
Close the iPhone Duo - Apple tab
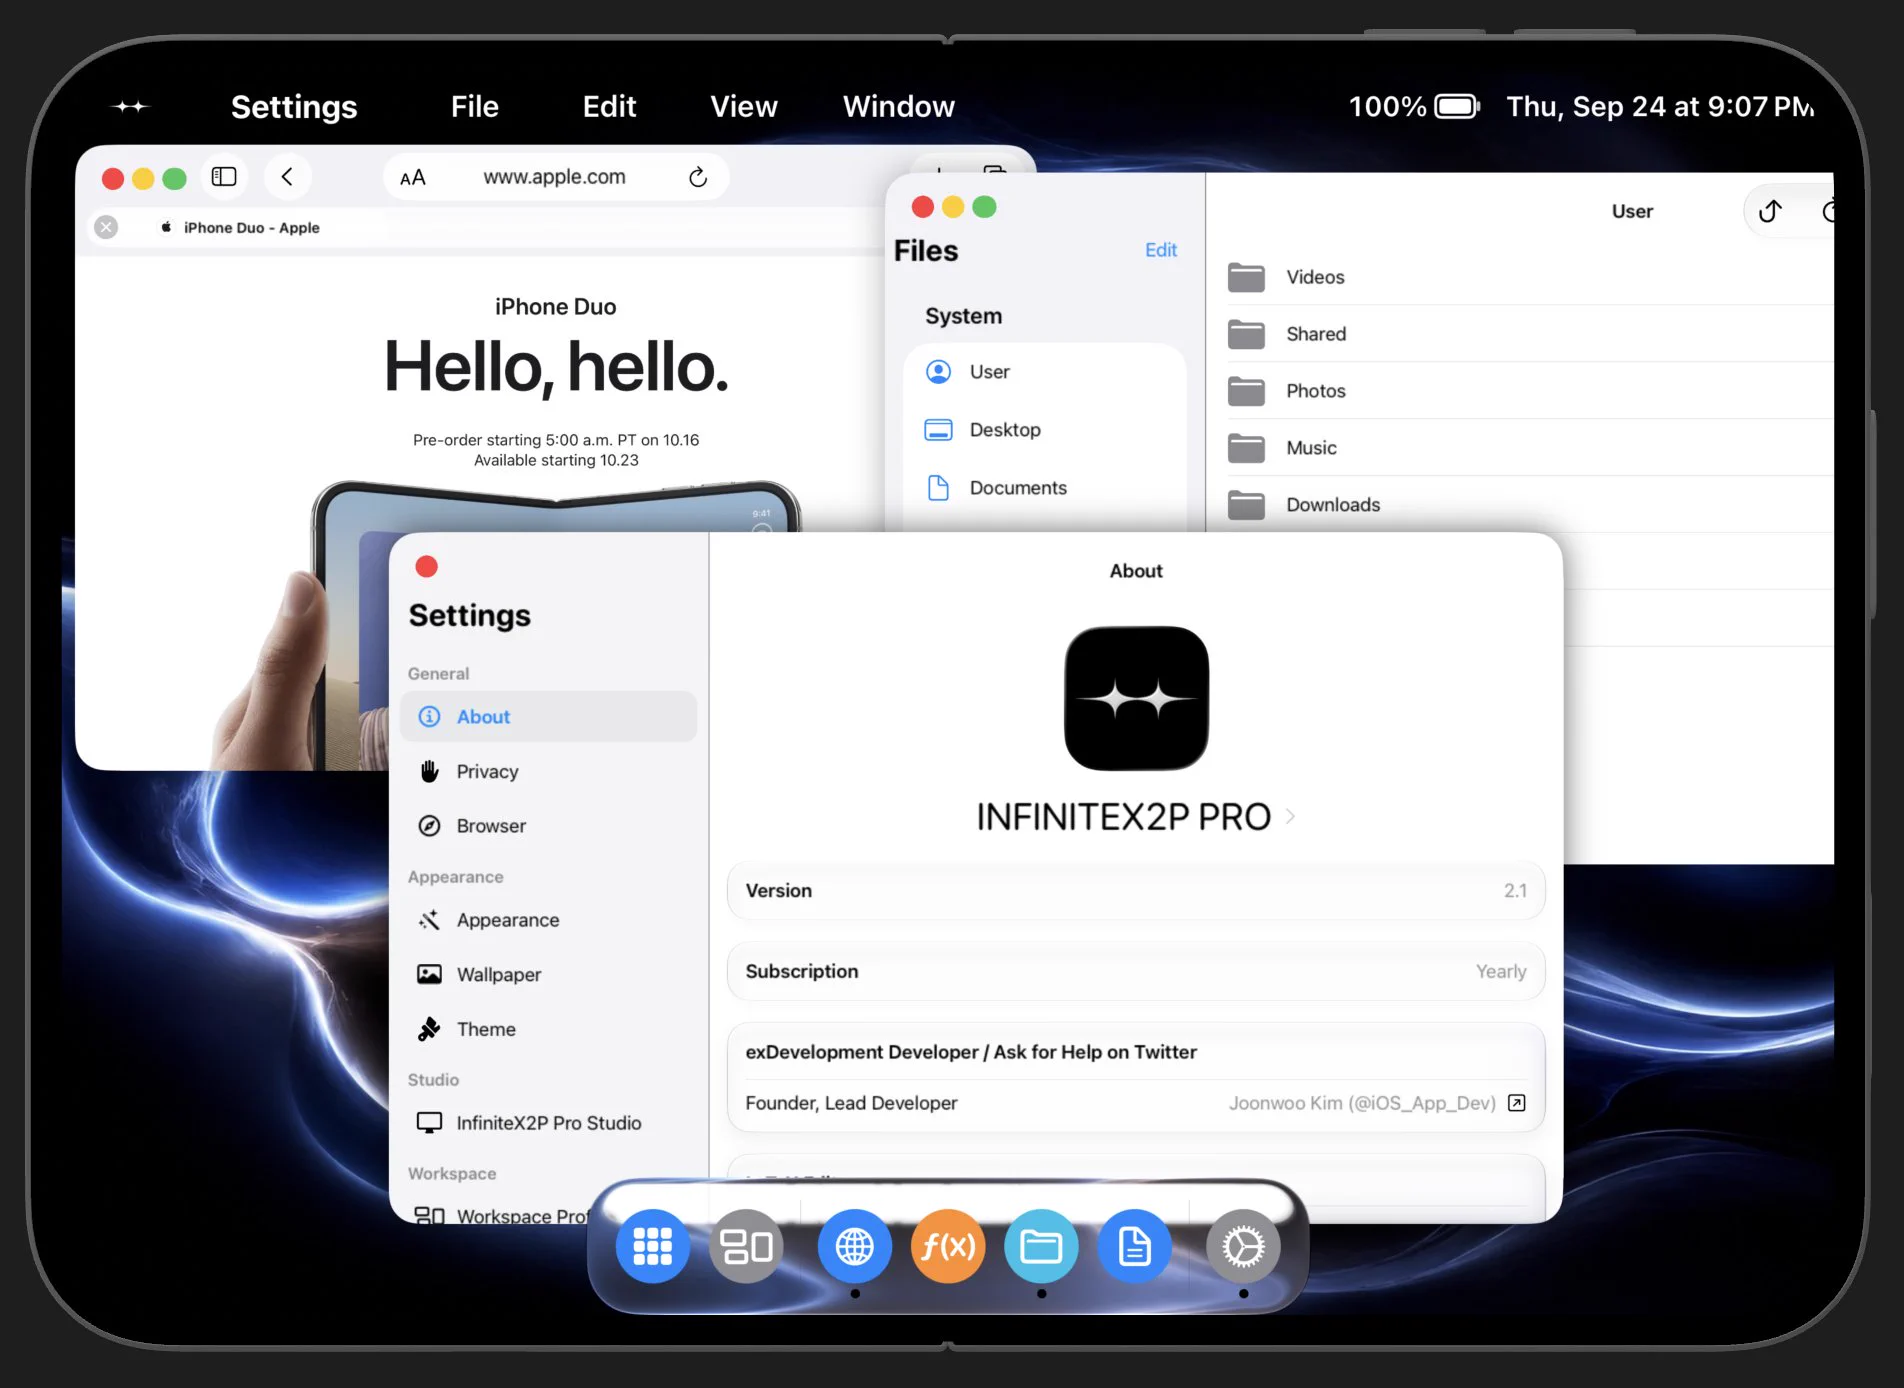pos(106,227)
